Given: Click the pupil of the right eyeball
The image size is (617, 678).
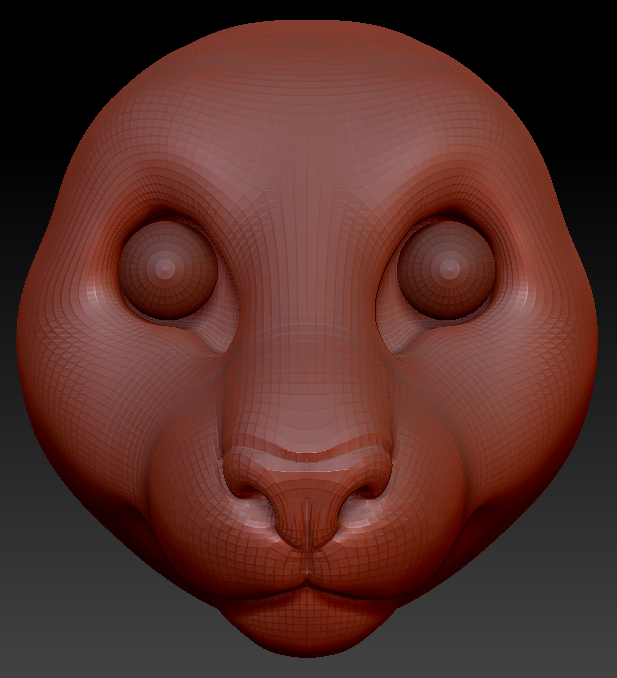Looking at the screenshot, I should 450,269.
